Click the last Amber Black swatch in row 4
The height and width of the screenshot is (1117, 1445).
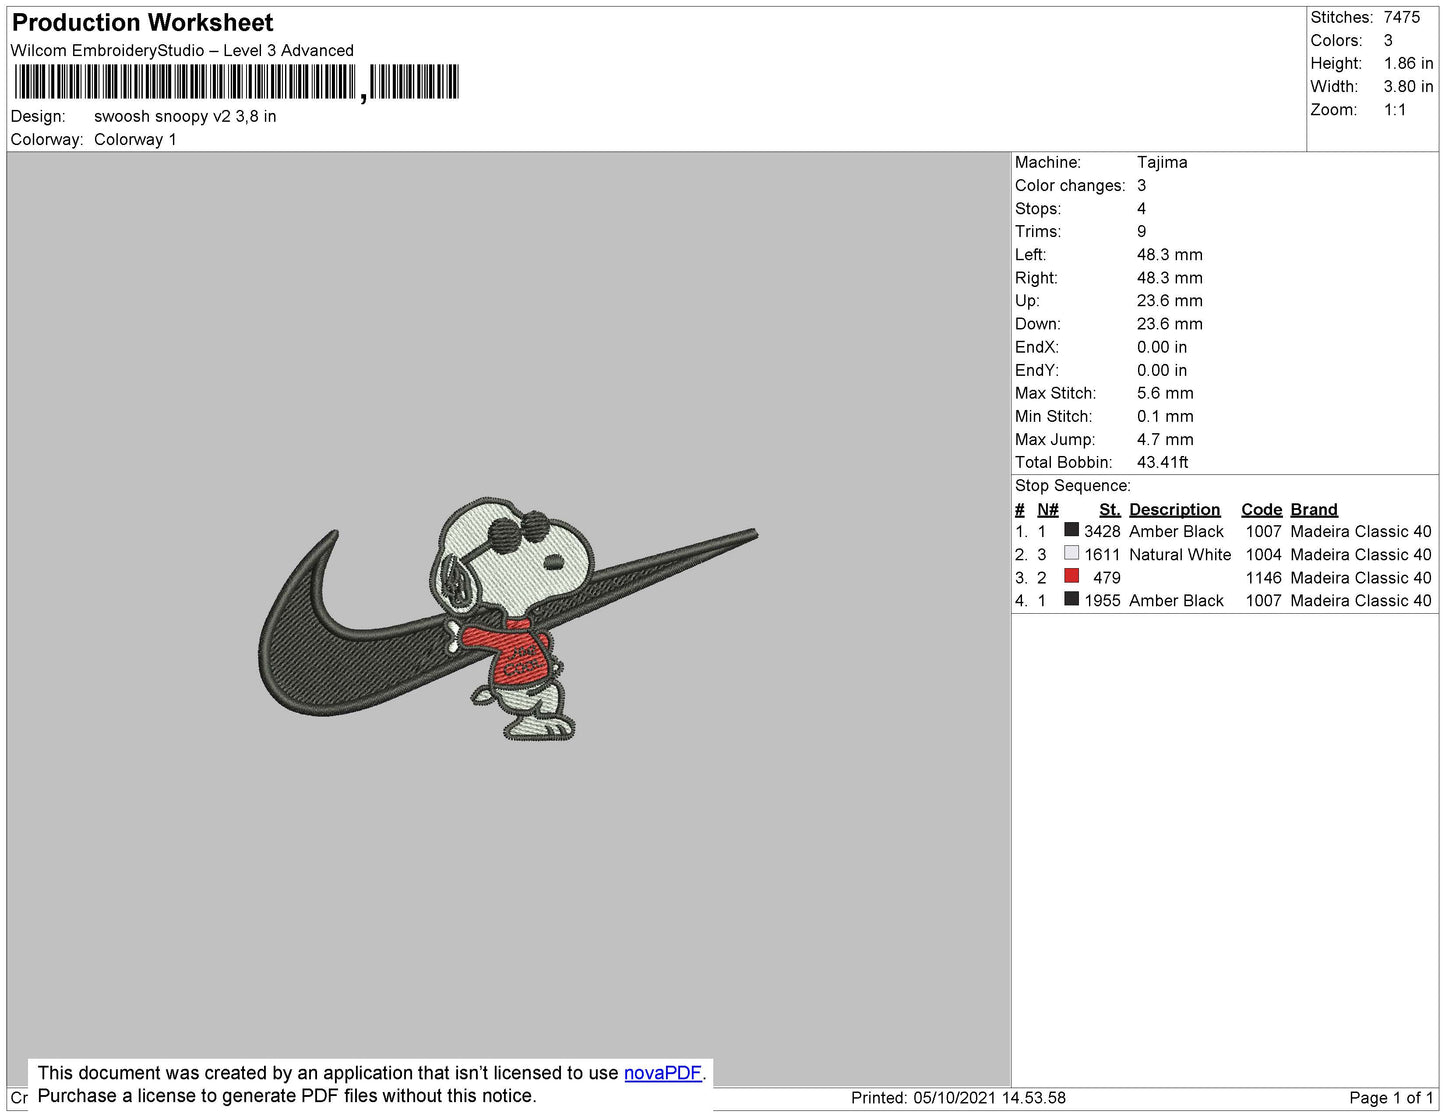click(1071, 599)
